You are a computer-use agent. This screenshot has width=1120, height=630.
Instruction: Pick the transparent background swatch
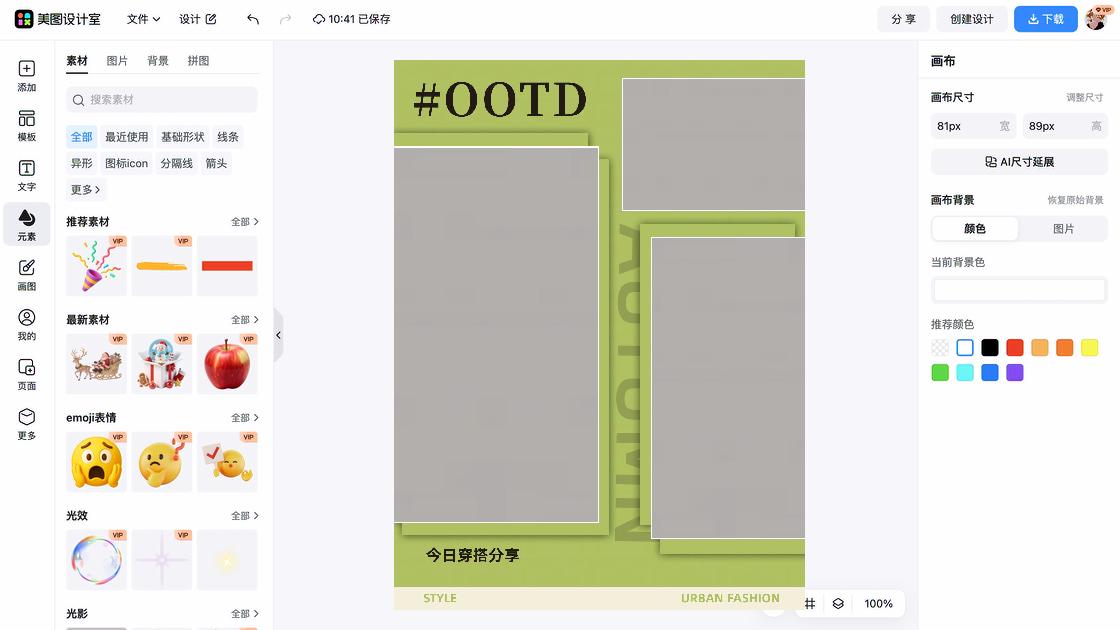pyautogui.click(x=940, y=348)
